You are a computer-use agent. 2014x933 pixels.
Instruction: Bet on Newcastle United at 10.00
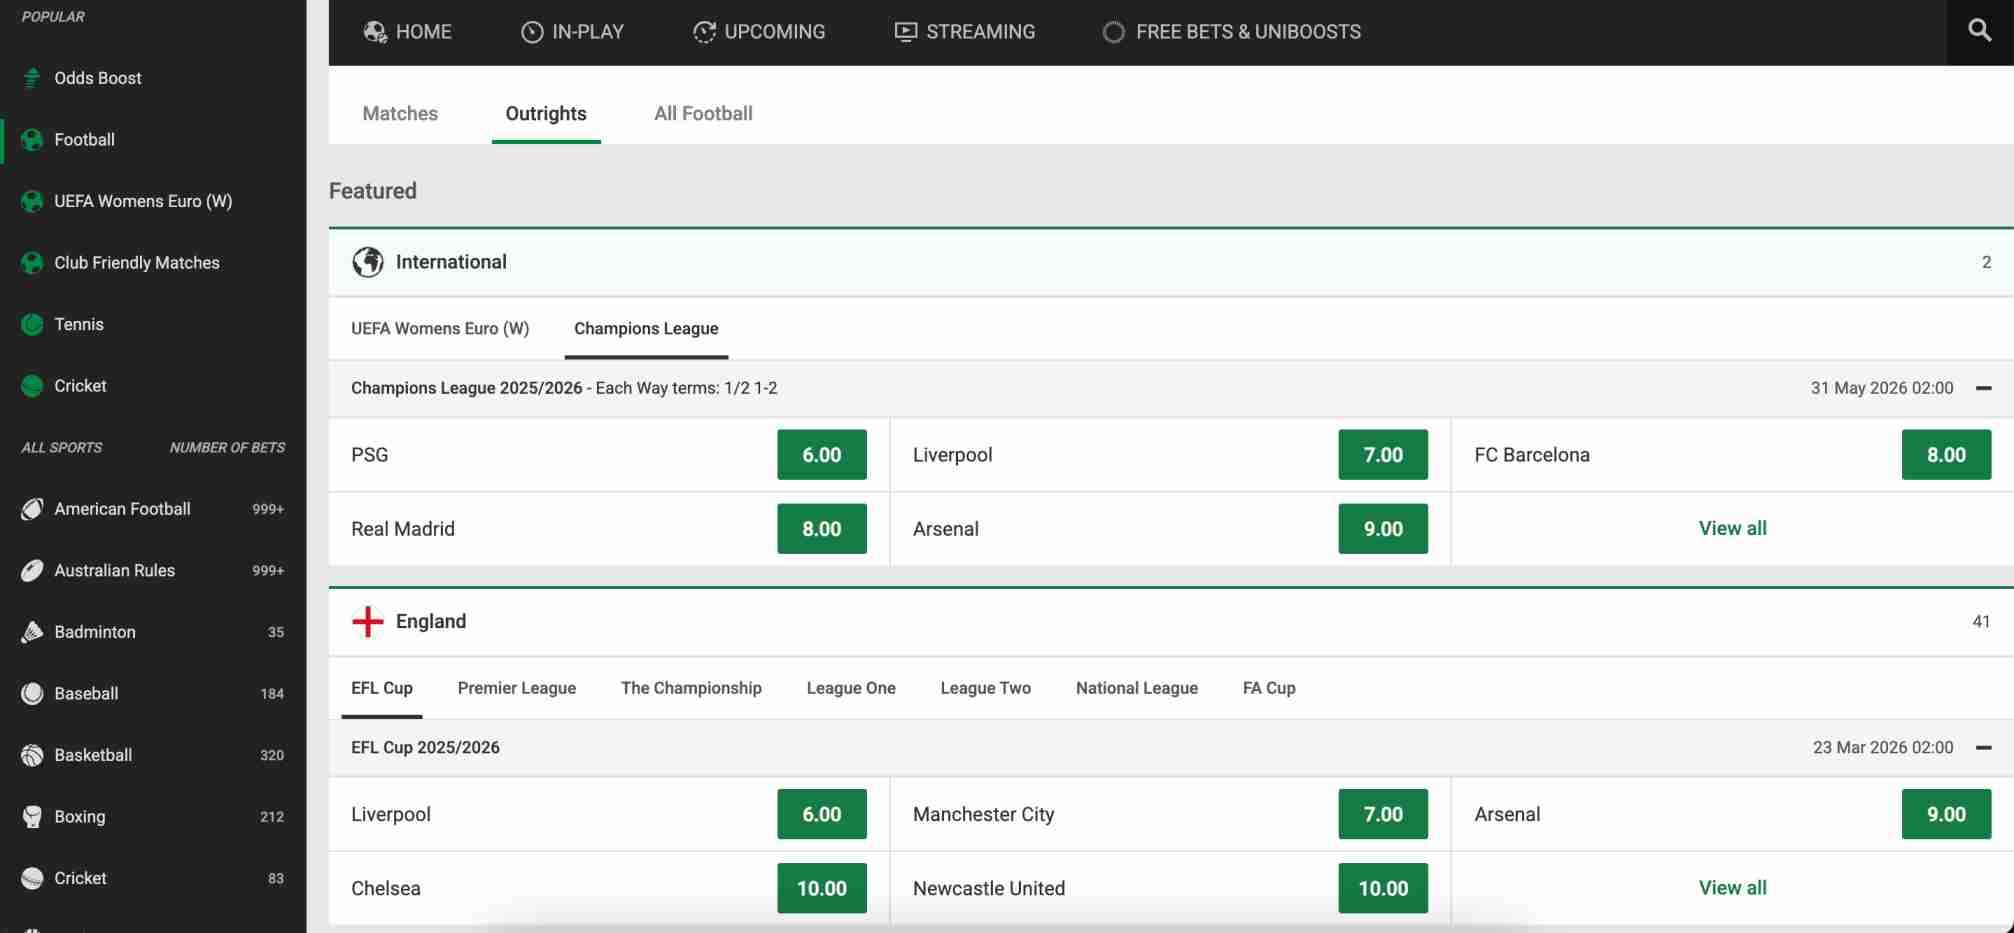1383,888
